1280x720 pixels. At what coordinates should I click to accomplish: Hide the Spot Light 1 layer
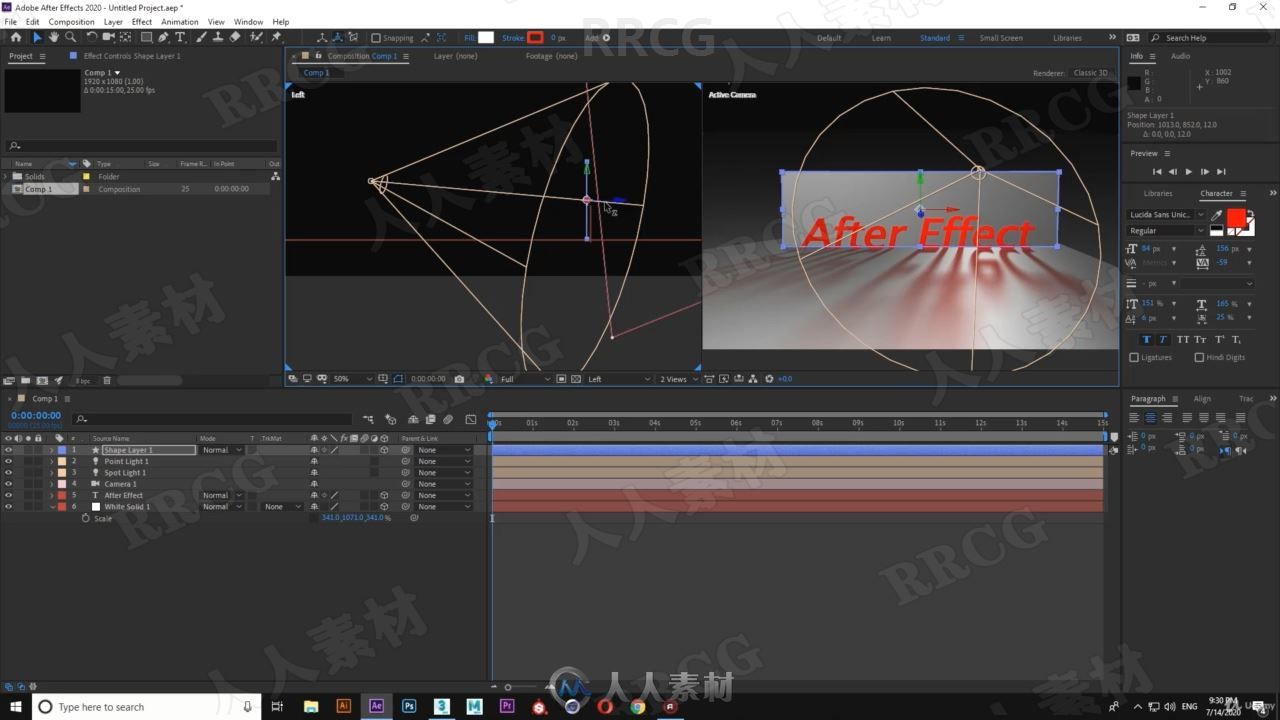(8, 472)
